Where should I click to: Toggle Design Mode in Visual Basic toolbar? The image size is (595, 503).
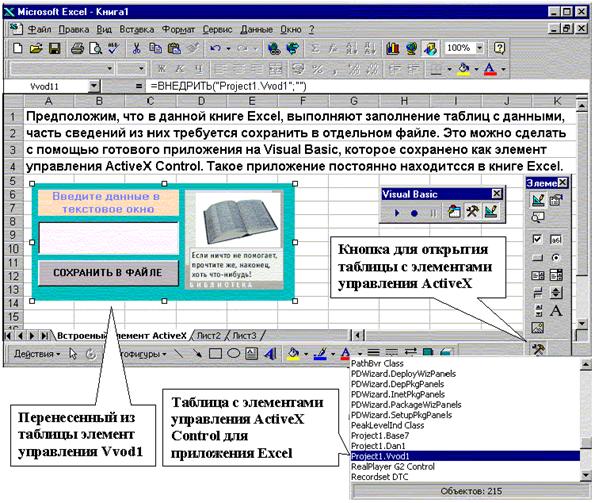click(491, 211)
